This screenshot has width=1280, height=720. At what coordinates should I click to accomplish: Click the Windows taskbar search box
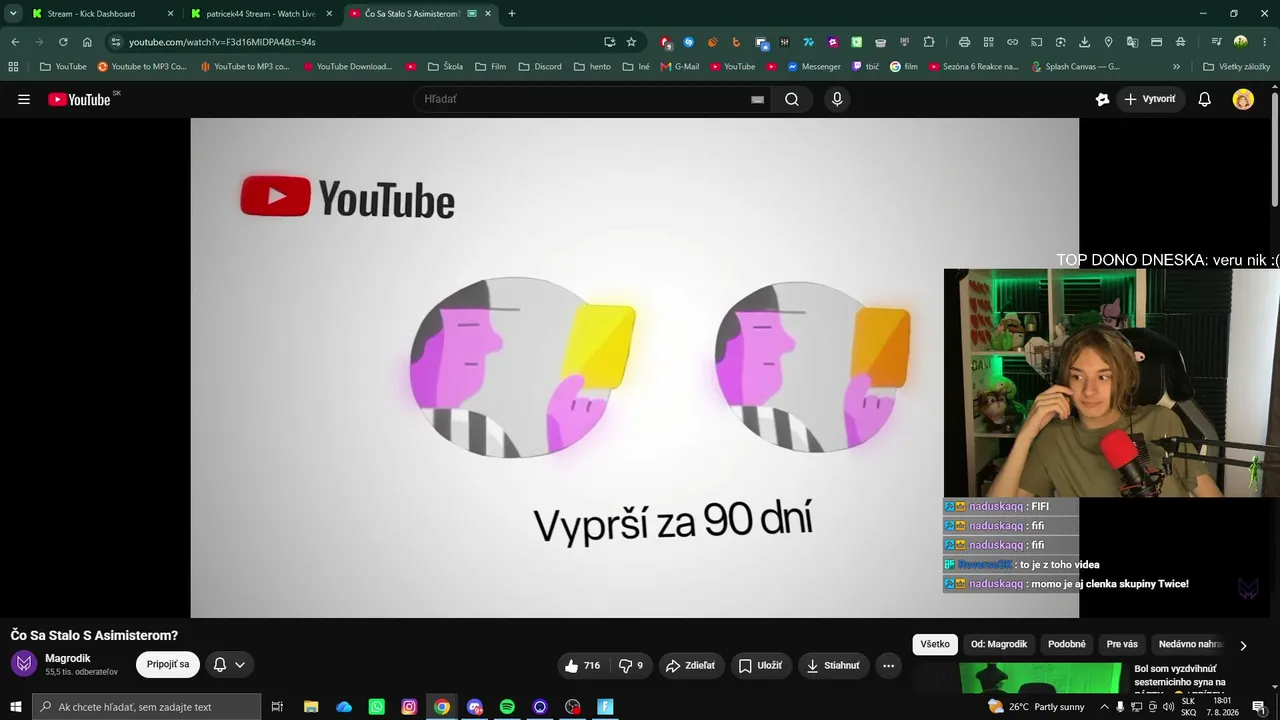(146, 707)
